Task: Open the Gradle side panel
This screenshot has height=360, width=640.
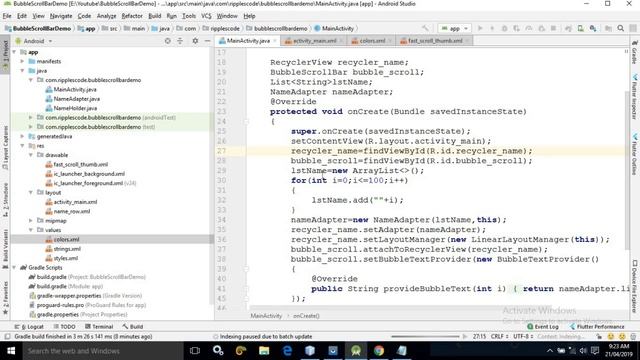Action: click(635, 52)
